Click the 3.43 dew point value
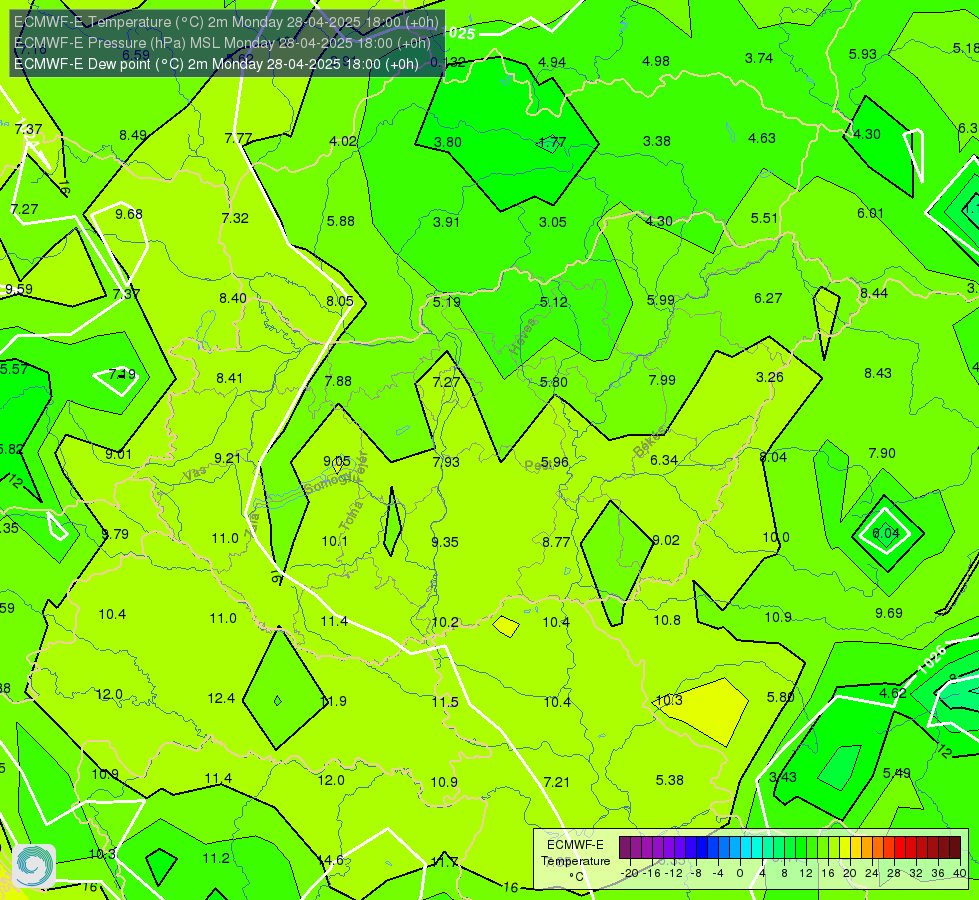Viewport: 979px width, 900px height. click(x=782, y=777)
